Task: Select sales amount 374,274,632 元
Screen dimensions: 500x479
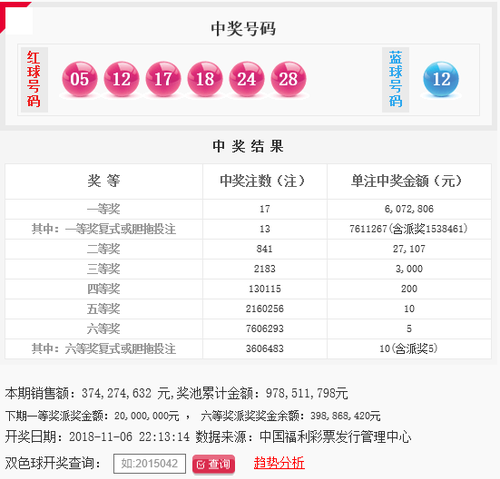Action: [126, 393]
